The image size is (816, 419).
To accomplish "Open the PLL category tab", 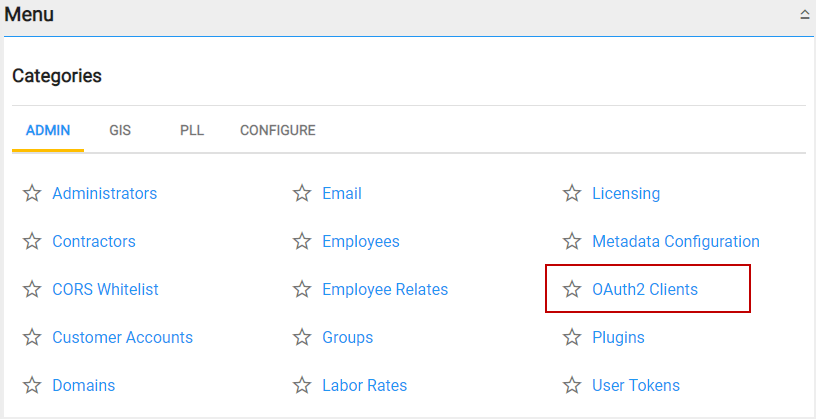I will point(192,130).
